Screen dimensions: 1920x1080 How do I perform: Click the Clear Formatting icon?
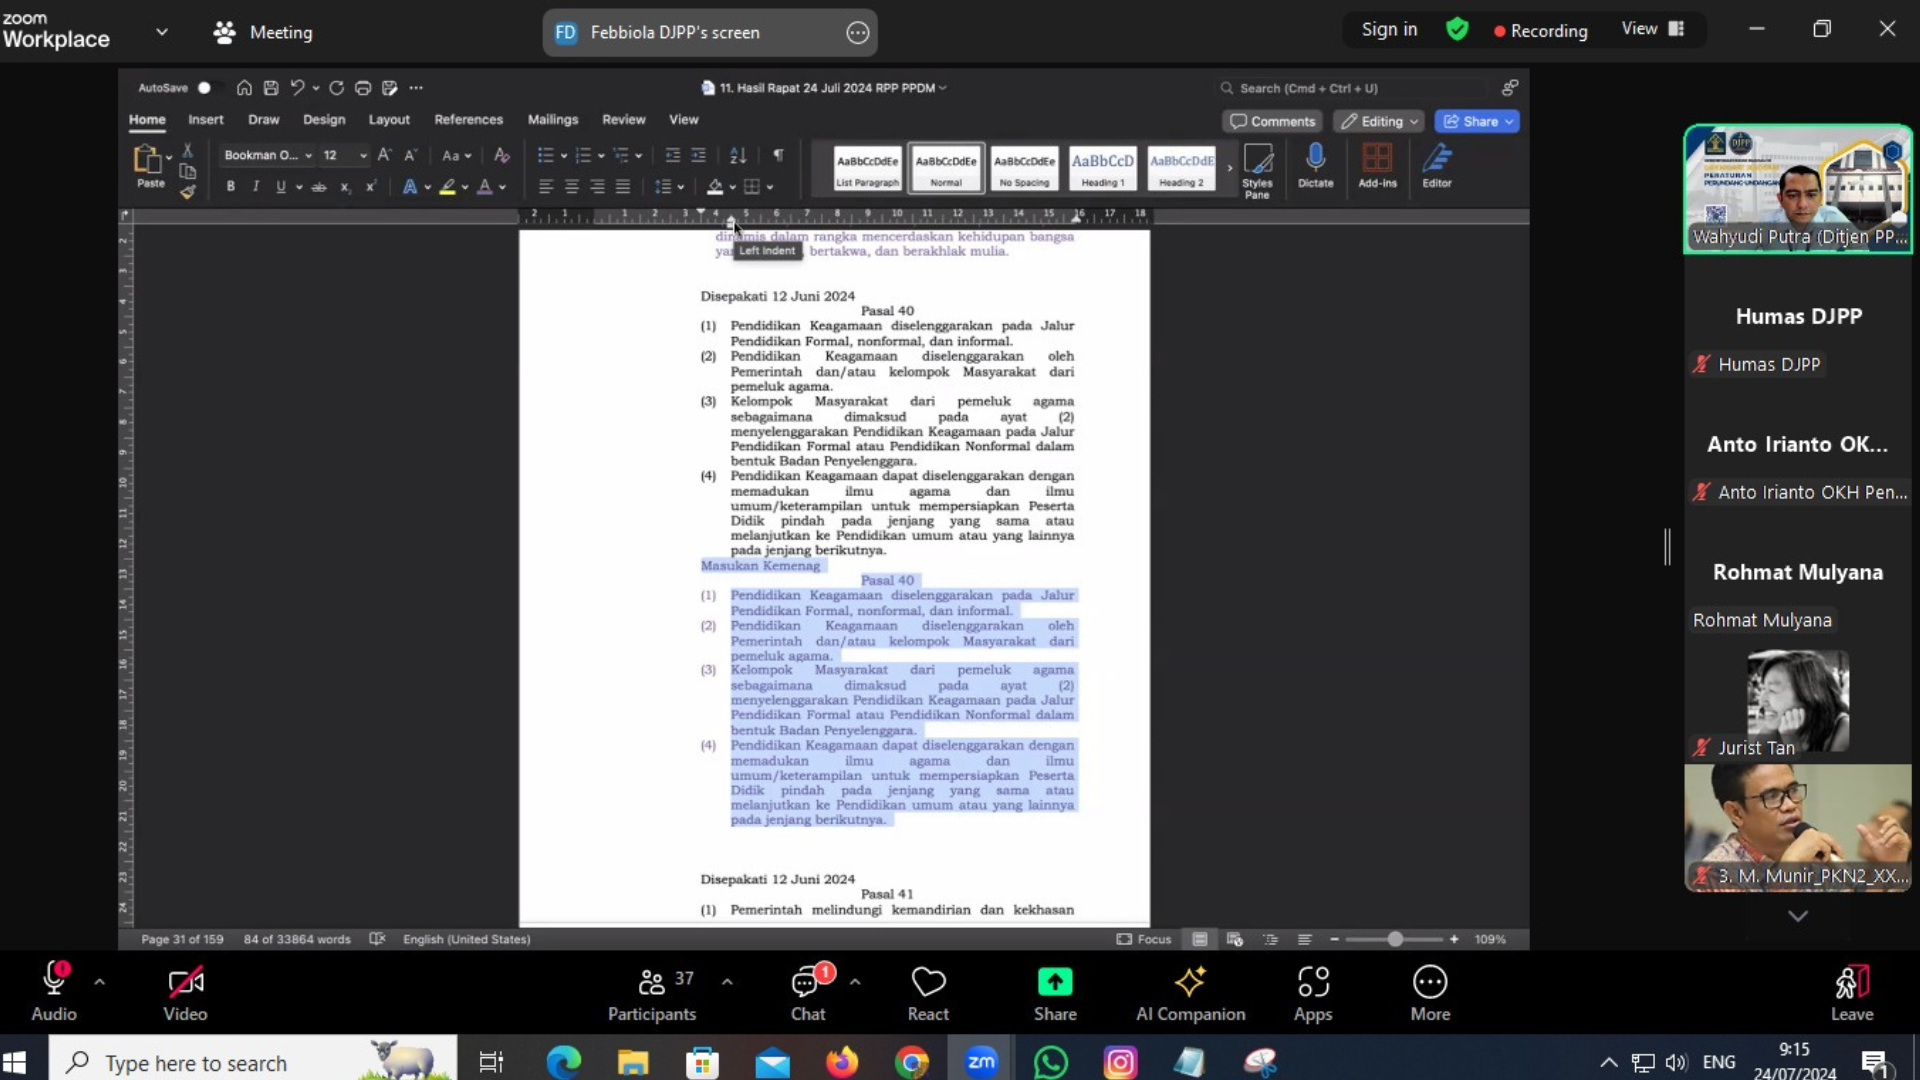(x=502, y=156)
